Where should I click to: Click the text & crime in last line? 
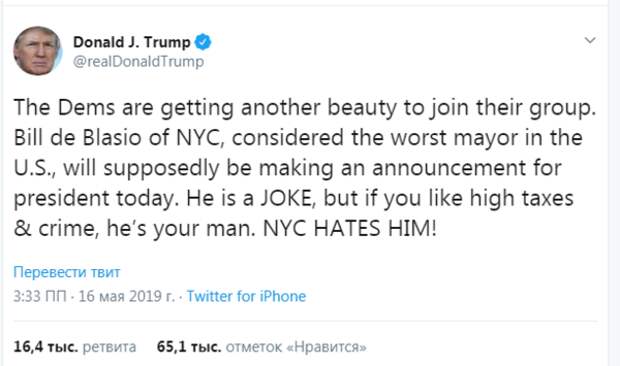[56, 228]
